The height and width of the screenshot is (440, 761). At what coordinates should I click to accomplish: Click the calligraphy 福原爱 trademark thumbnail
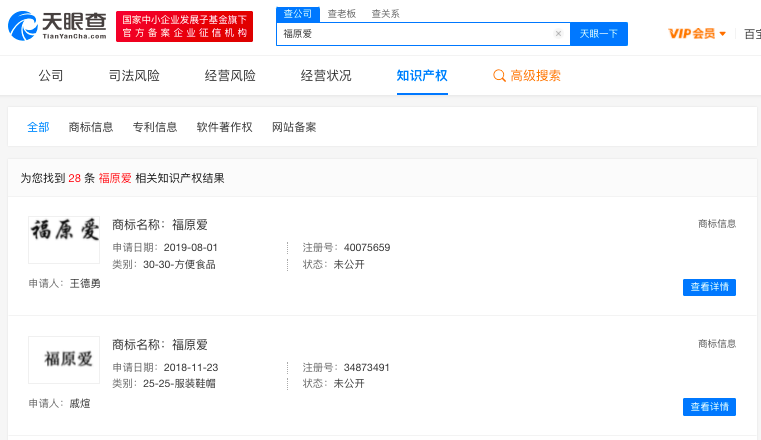coord(64,240)
